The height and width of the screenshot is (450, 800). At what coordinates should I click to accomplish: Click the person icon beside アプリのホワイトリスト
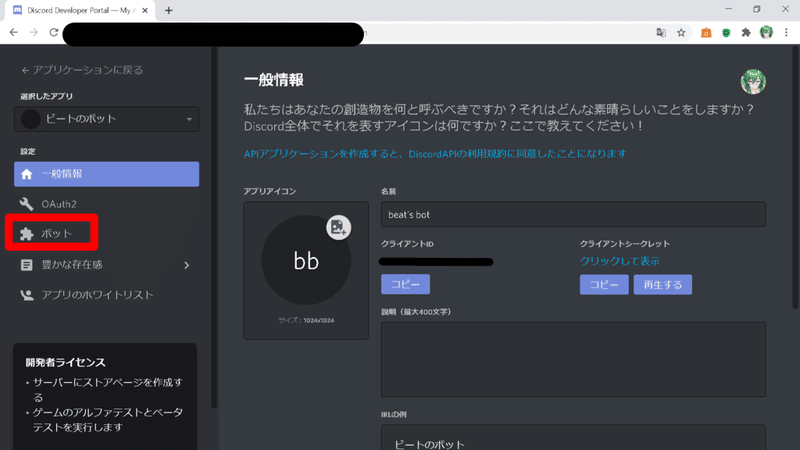coord(27,295)
